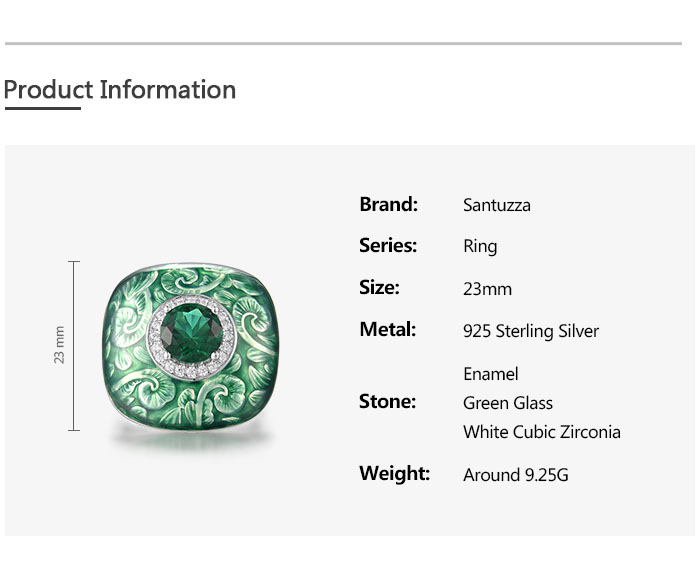Click the Weight: label

click(394, 473)
